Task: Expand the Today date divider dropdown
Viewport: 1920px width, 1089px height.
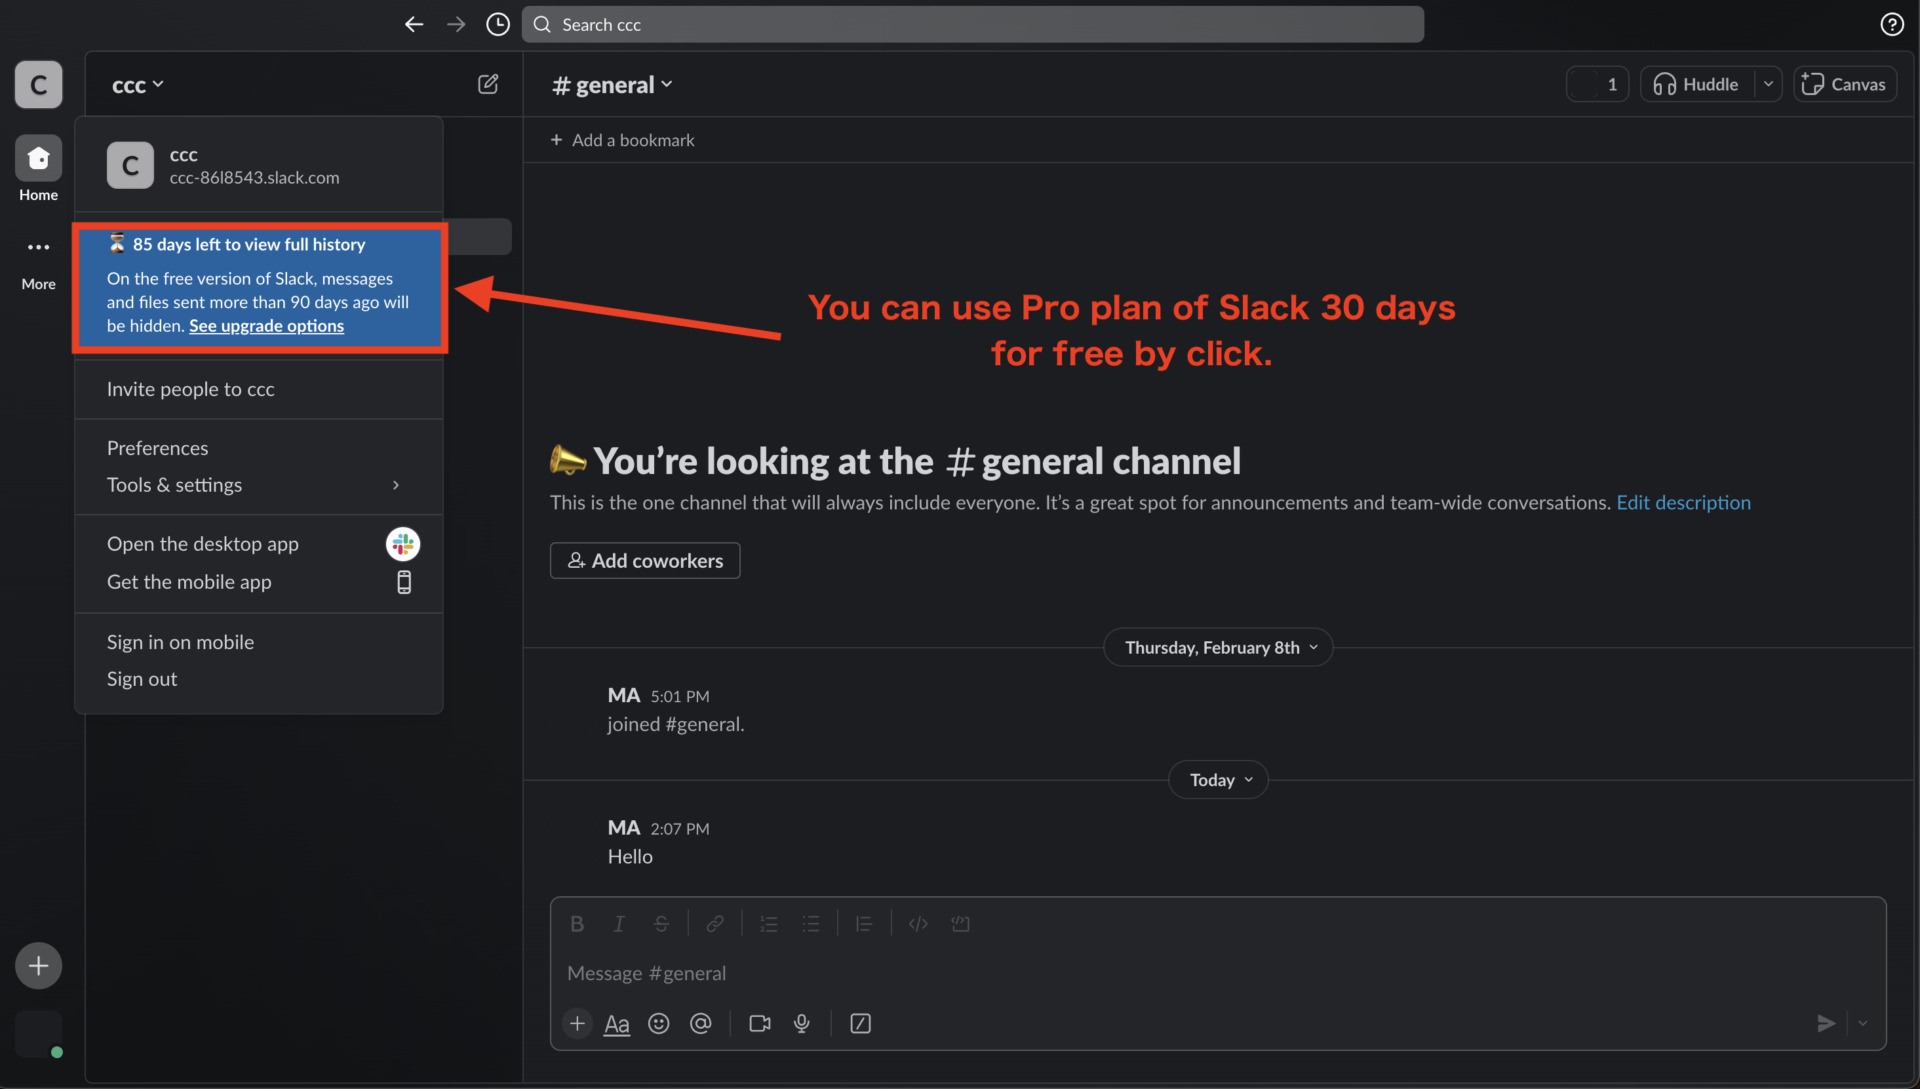Action: [1217, 779]
